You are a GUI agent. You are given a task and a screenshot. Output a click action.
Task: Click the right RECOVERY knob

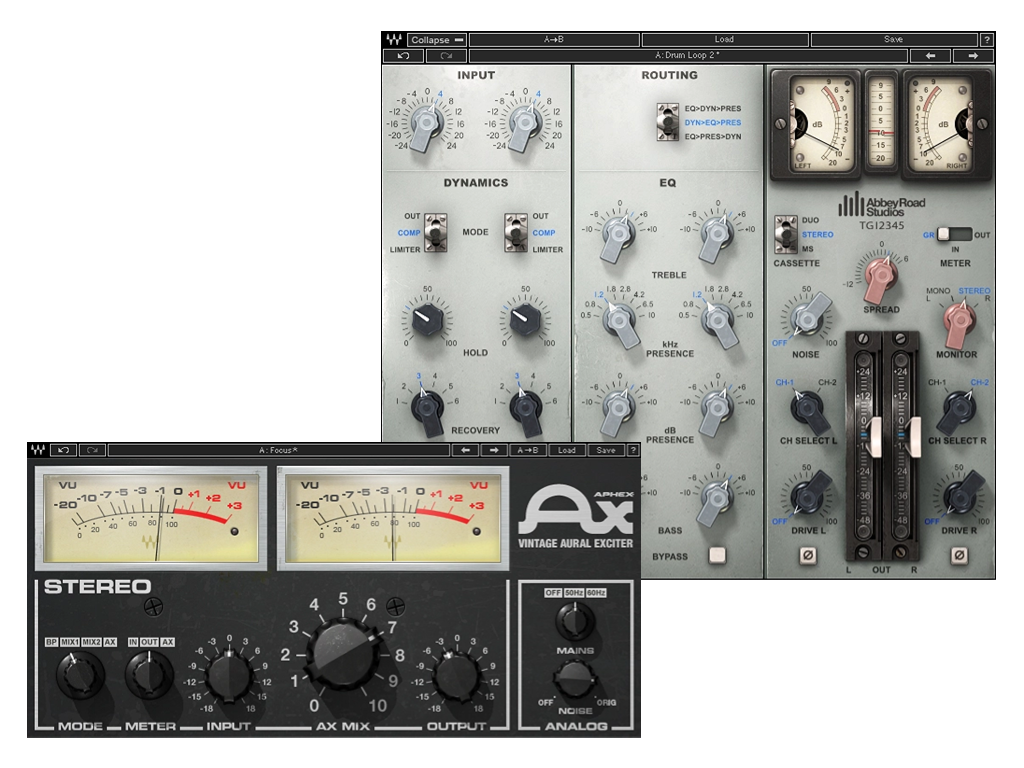tap(526, 410)
